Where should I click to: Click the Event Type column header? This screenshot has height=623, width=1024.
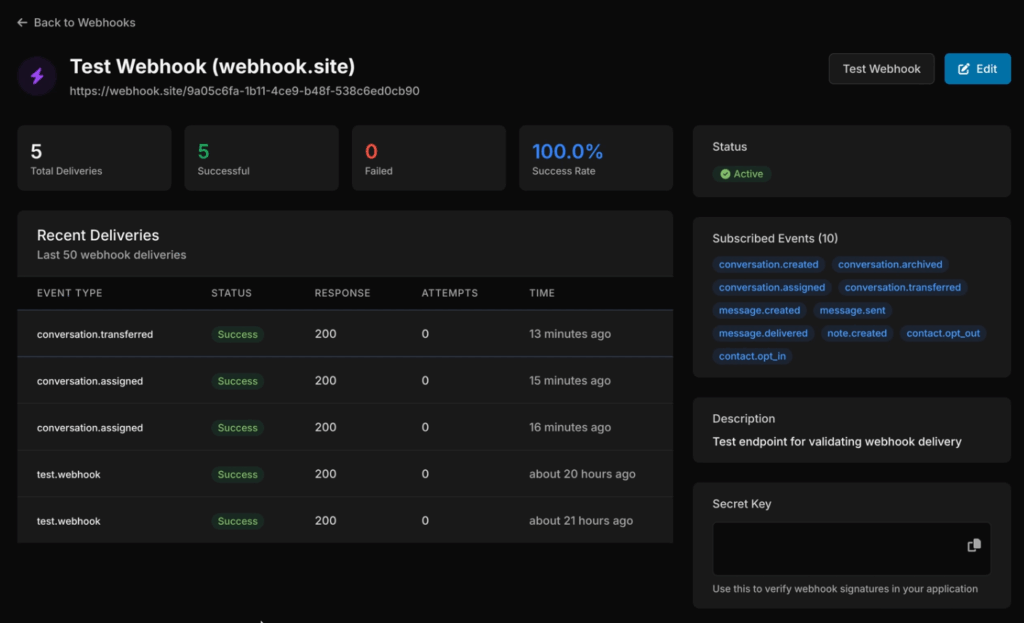(69, 293)
